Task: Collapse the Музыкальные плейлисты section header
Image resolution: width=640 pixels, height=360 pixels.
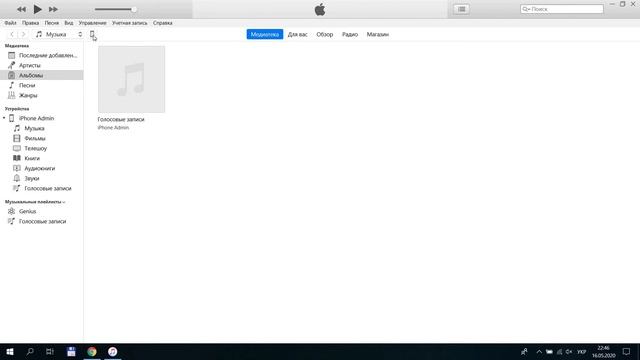Action: [35, 202]
